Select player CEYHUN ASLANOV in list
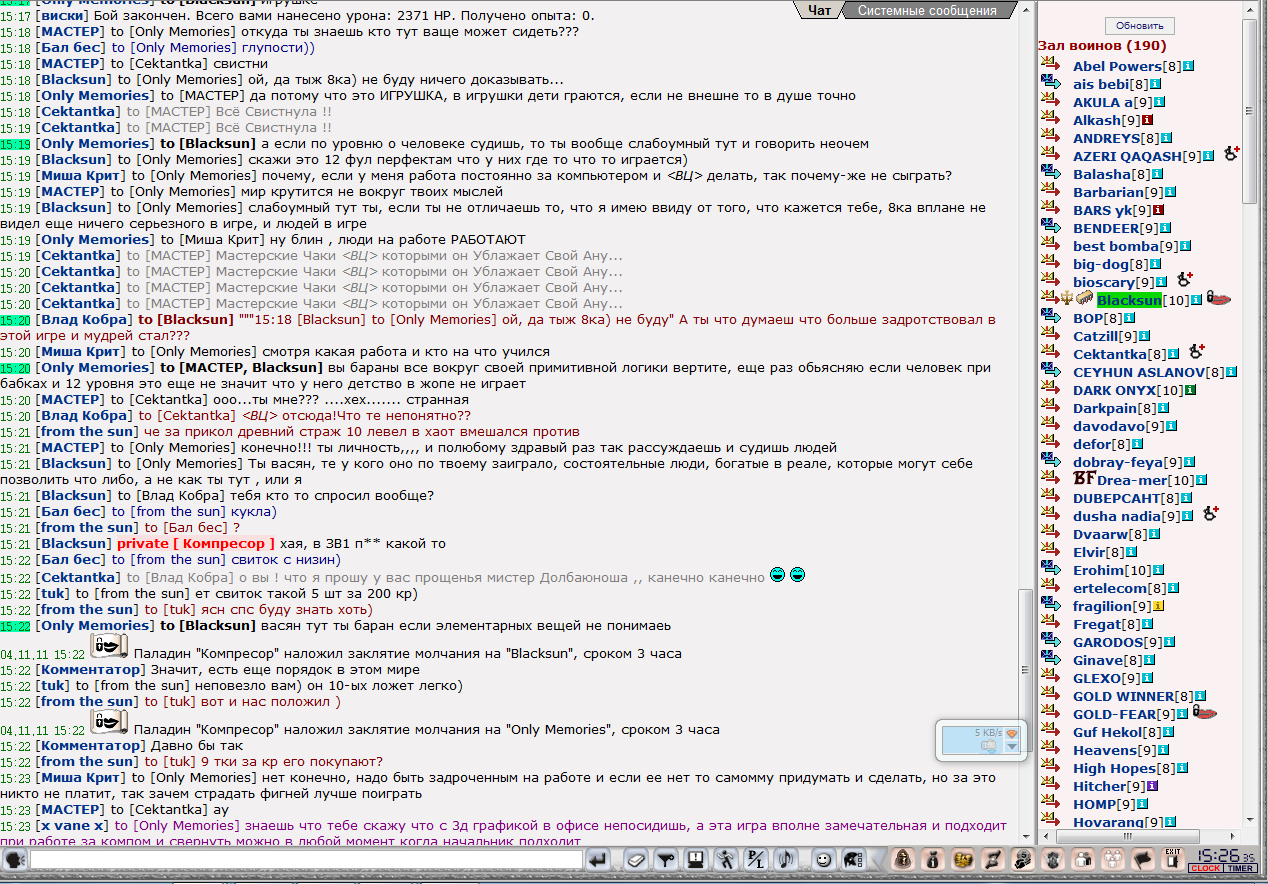This screenshot has width=1268, height=884. pyautogui.click(x=1139, y=372)
